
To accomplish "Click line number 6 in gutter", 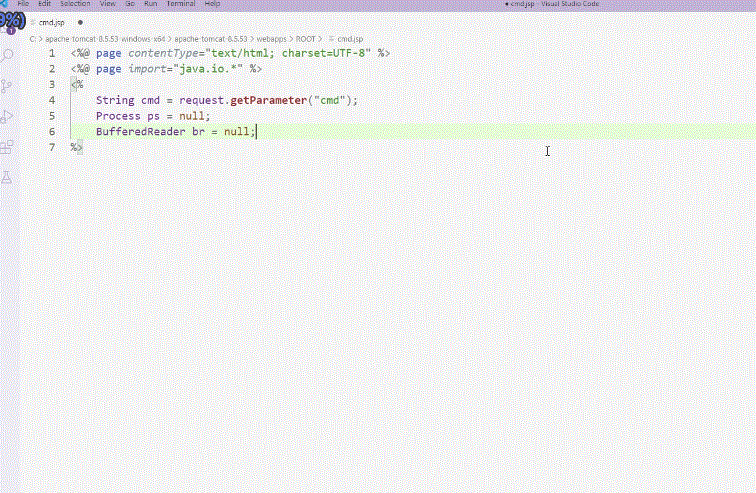I will [52, 132].
